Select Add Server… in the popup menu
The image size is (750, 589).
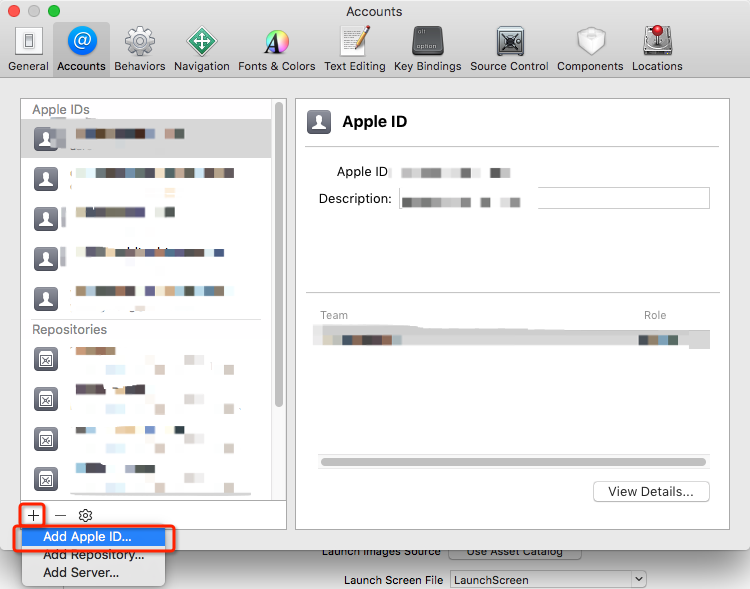(x=81, y=573)
